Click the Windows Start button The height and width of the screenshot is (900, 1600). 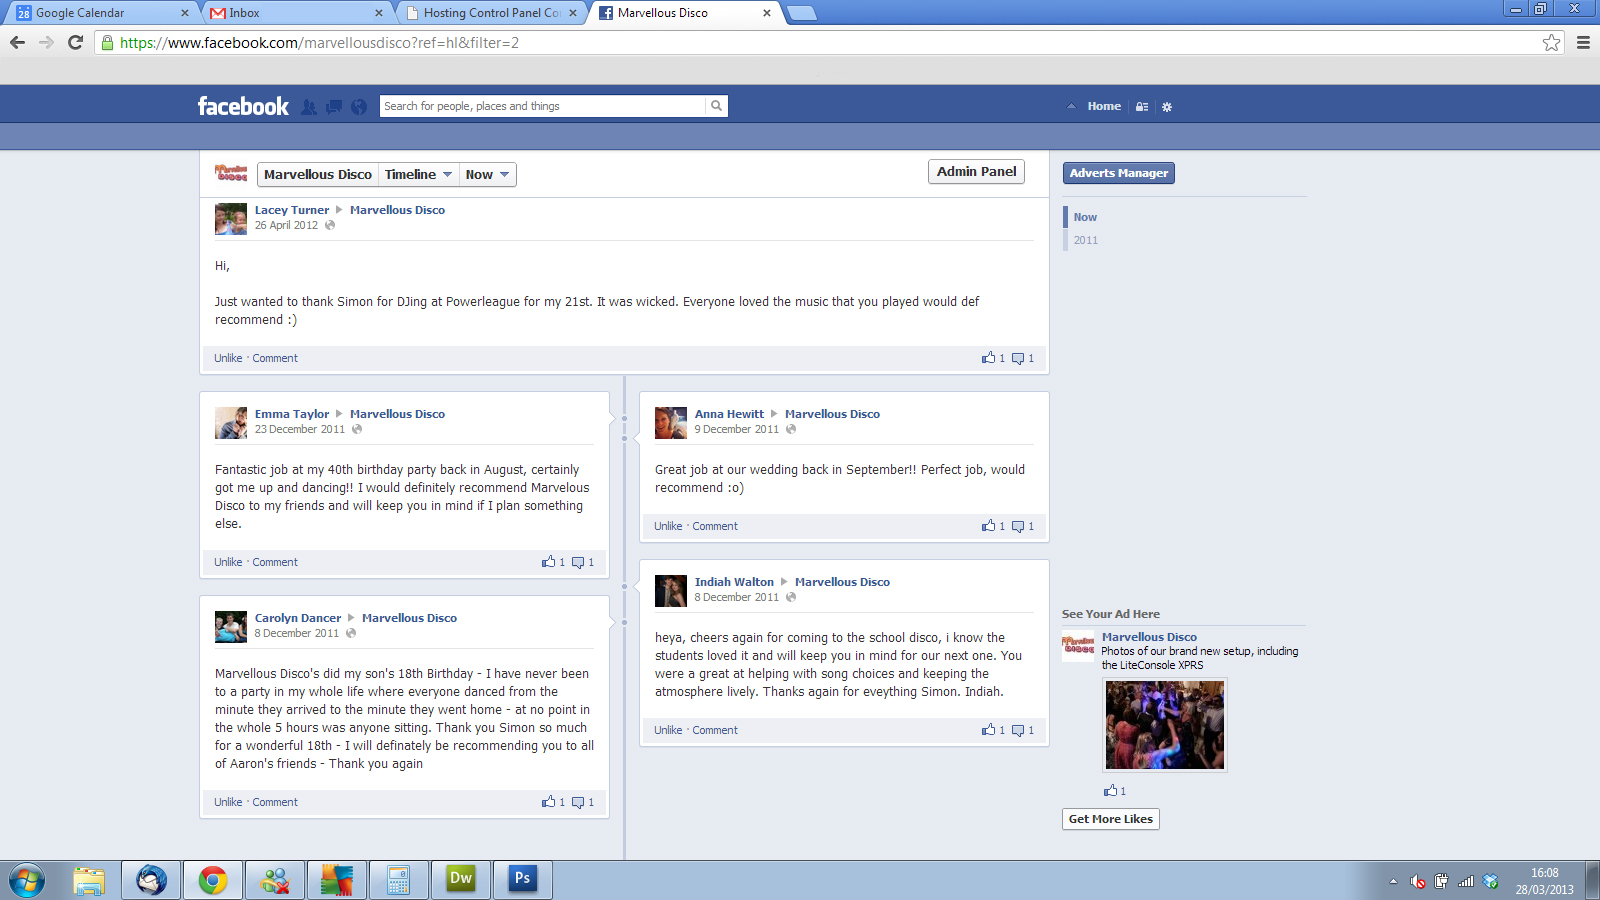pos(26,880)
